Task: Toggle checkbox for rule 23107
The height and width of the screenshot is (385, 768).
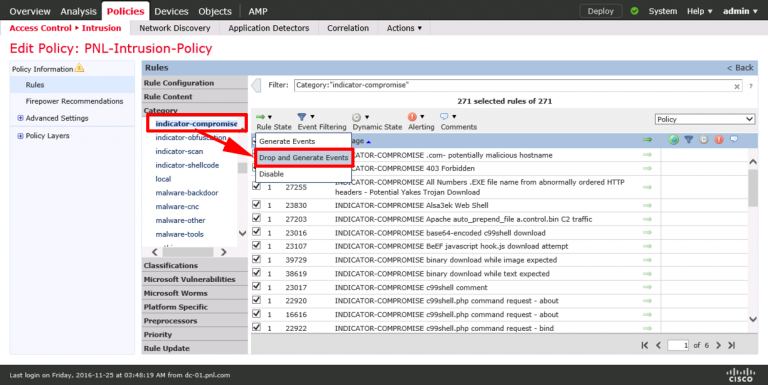Action: tap(256, 245)
